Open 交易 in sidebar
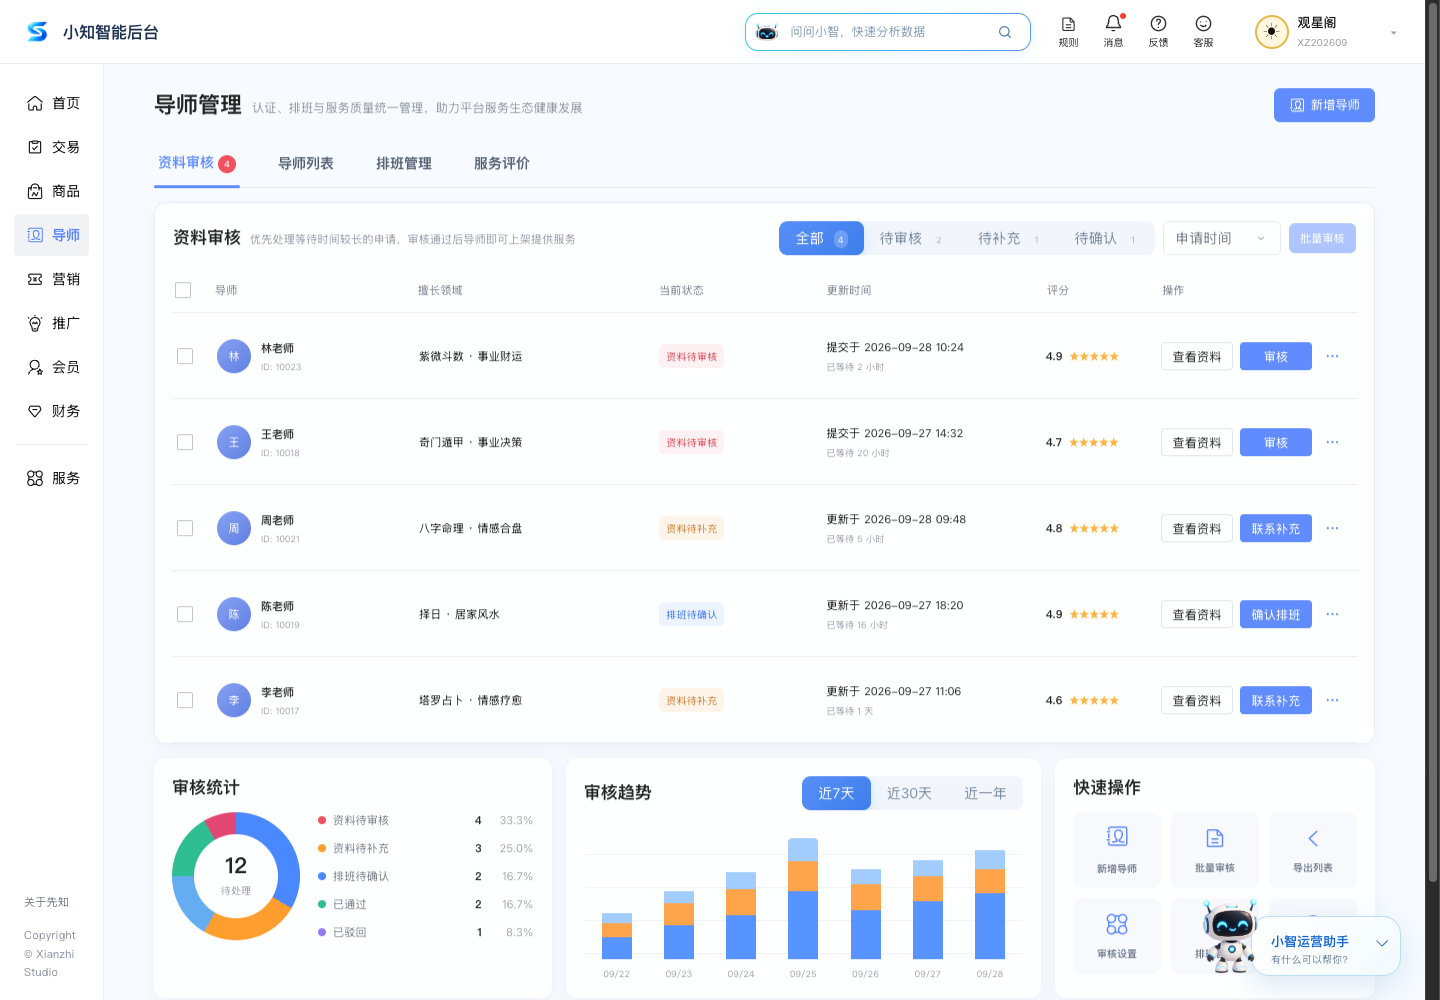Viewport: 1440px width, 1000px height. 52,147
